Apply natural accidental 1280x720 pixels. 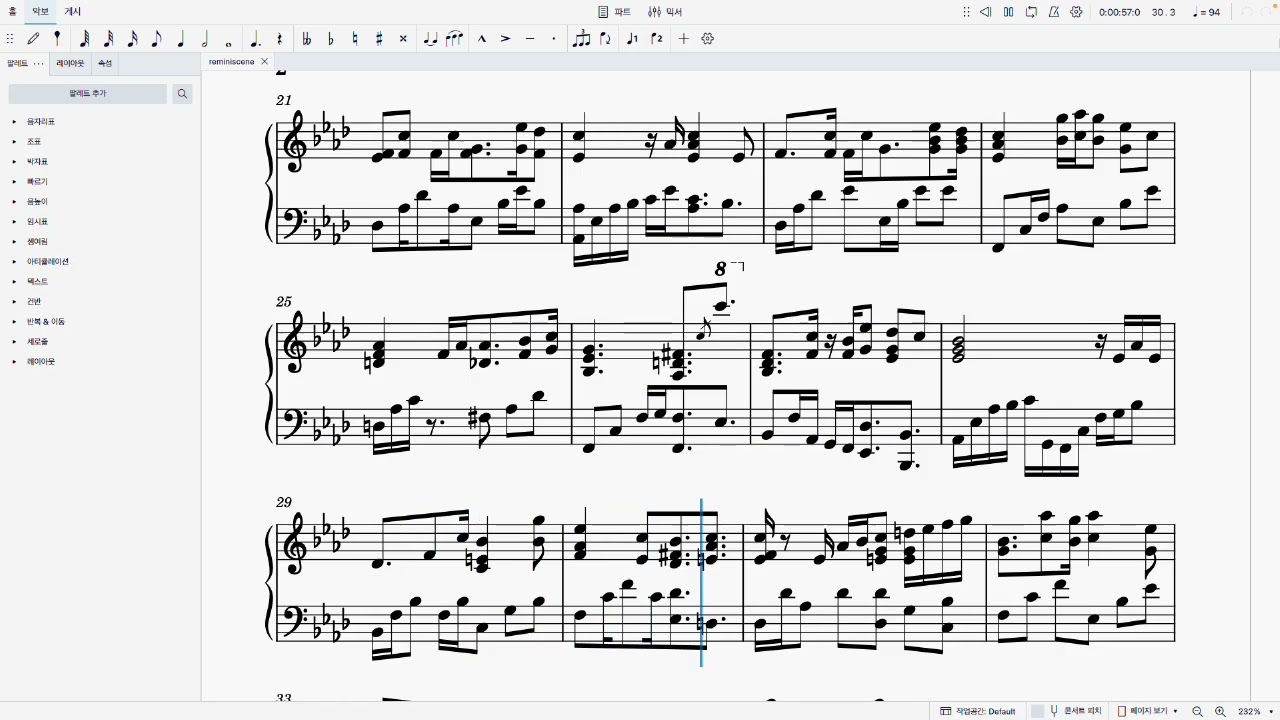[x=355, y=39]
